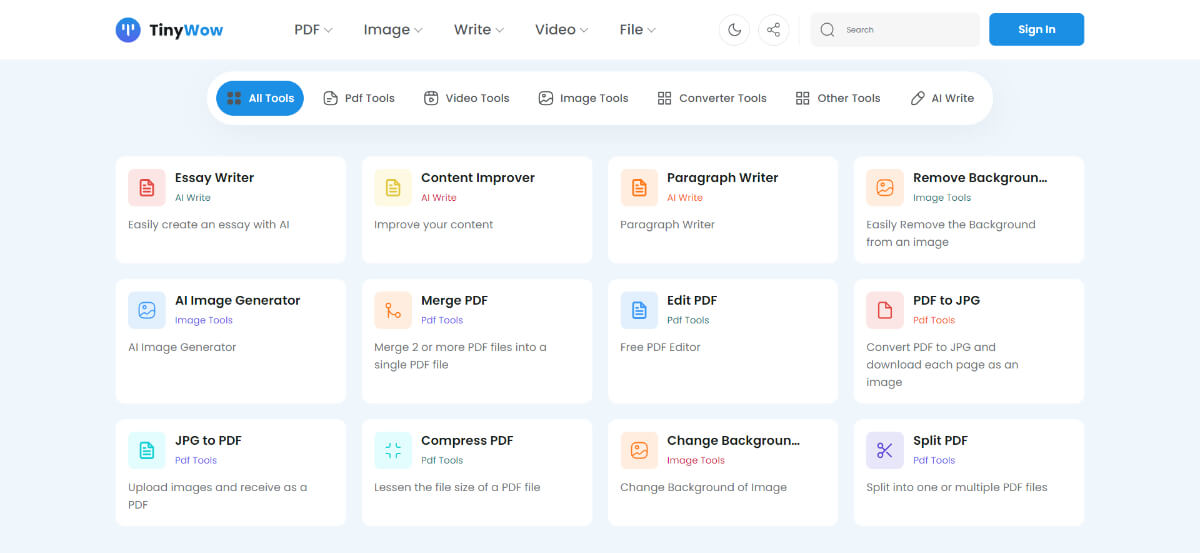Open the Essay Writer tool title
Viewport: 1200px width, 553px height.
tap(214, 178)
